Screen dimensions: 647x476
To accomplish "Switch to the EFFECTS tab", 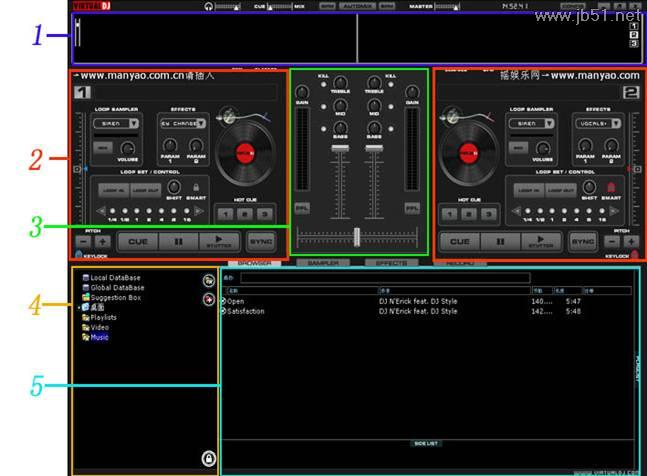I will pyautogui.click(x=392, y=263).
